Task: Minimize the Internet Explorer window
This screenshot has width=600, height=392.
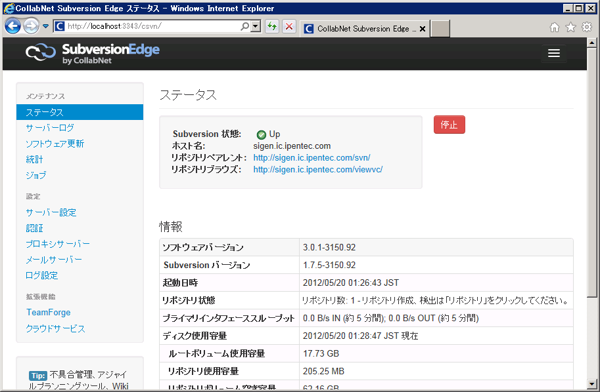Action: (x=568, y=8)
